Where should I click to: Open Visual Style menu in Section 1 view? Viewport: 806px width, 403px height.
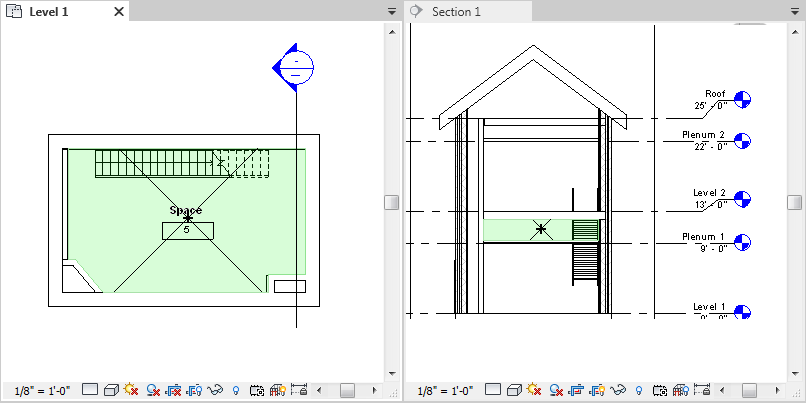(515, 390)
